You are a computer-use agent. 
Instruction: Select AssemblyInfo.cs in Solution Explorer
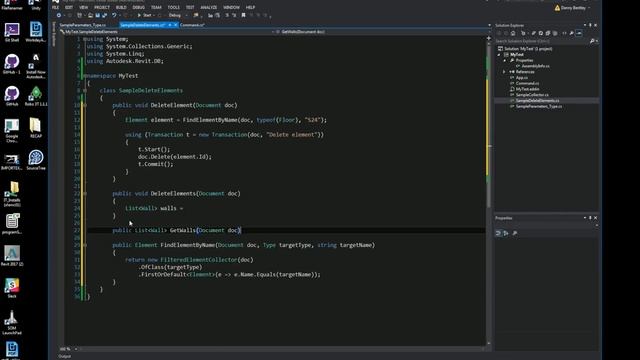tap(535, 66)
